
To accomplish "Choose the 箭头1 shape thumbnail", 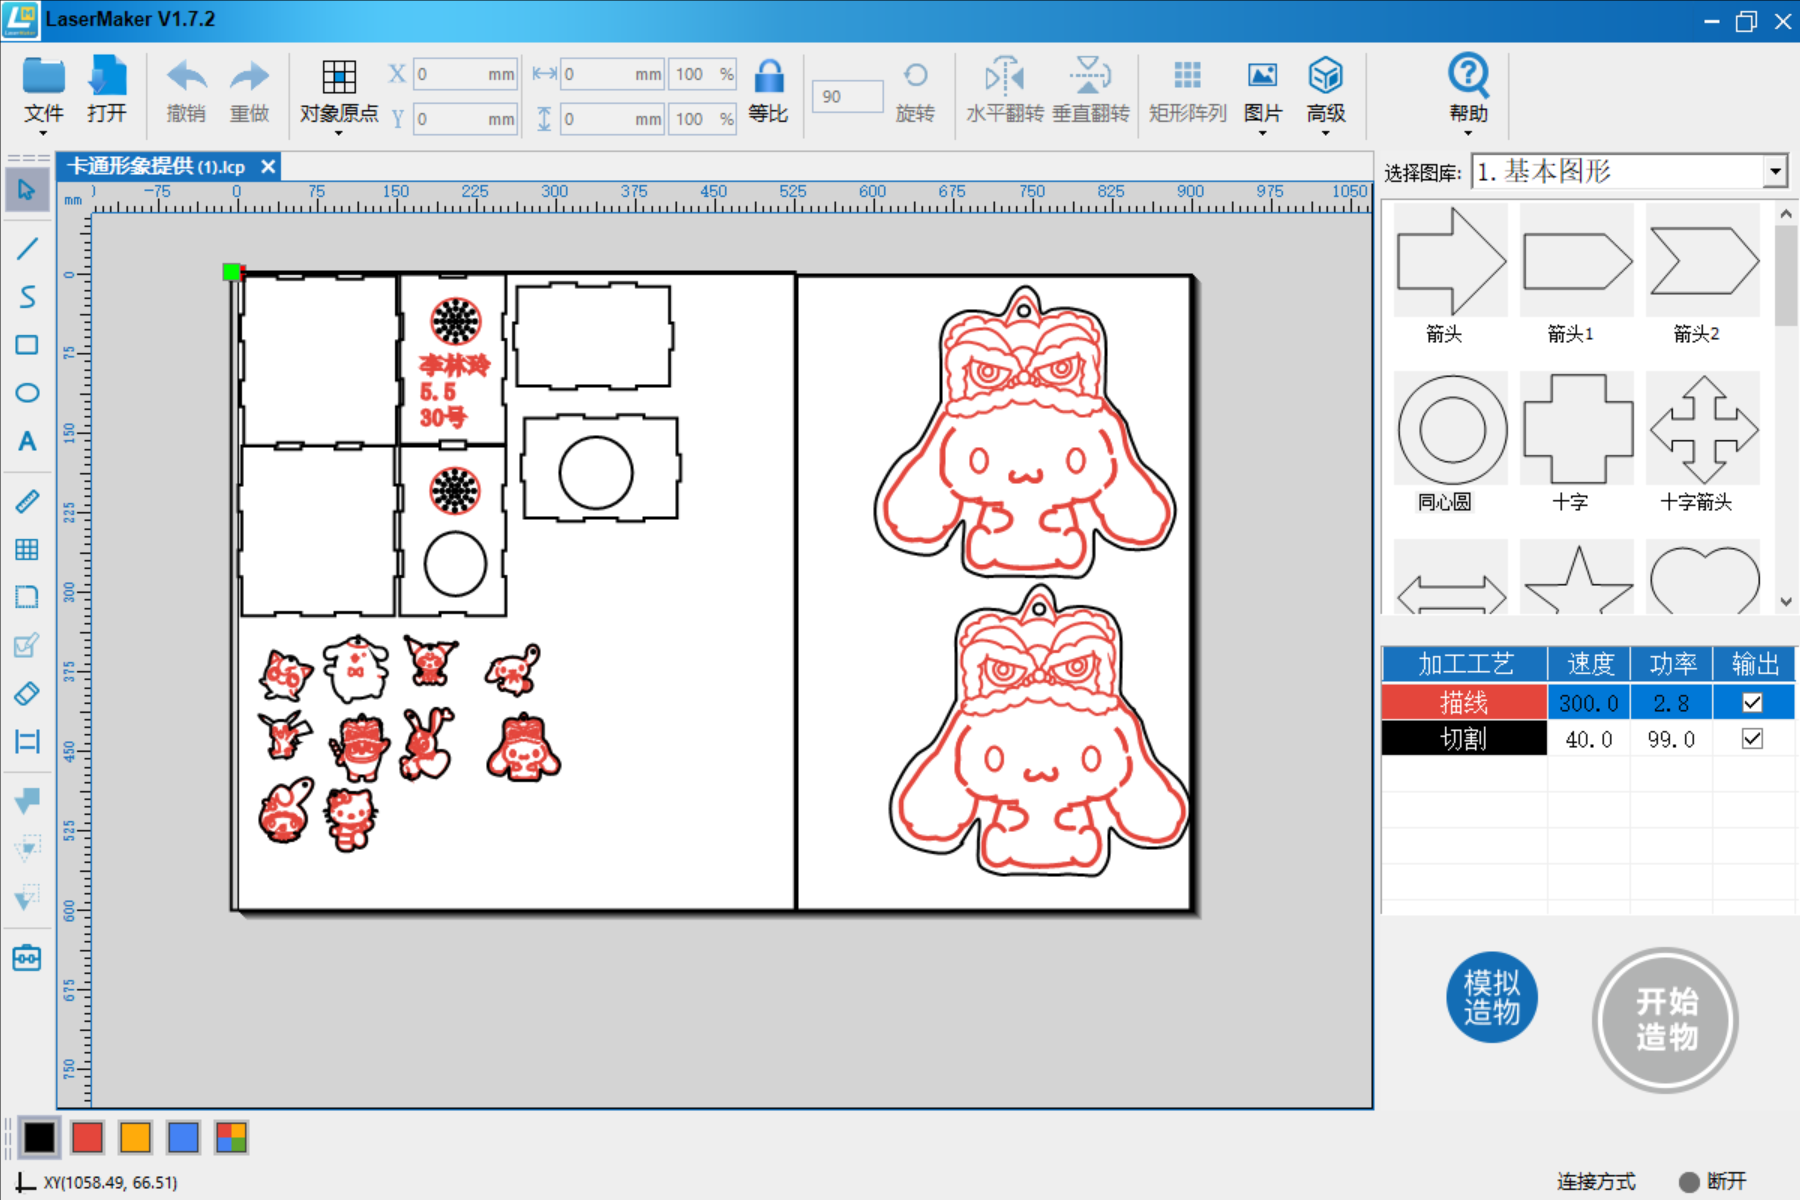I will (1577, 261).
